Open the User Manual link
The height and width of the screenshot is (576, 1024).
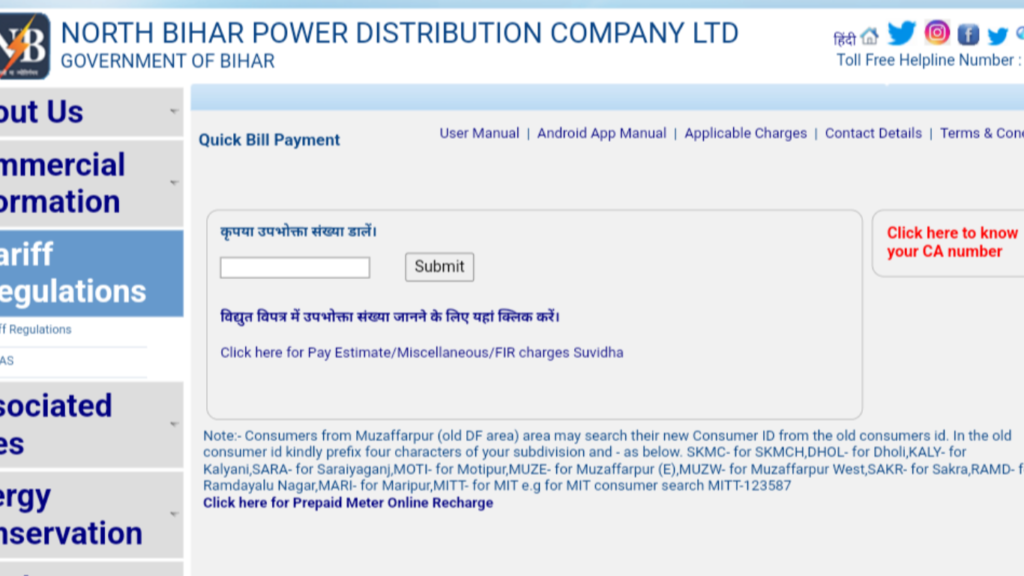pyautogui.click(x=479, y=133)
